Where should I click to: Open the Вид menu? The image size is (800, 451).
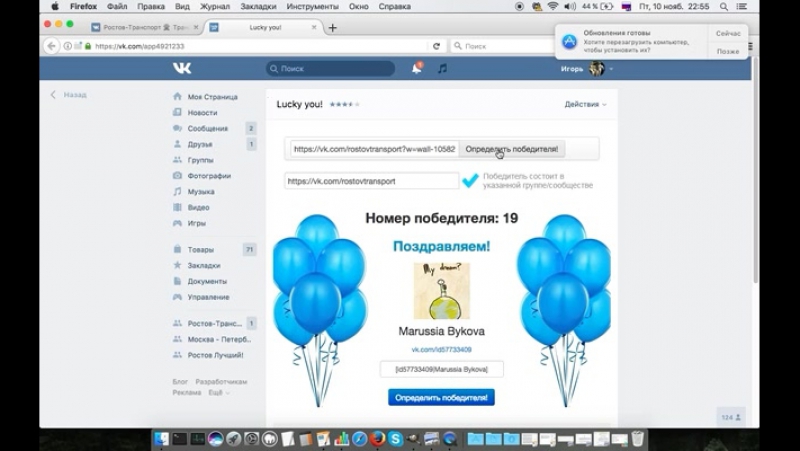click(x=182, y=7)
